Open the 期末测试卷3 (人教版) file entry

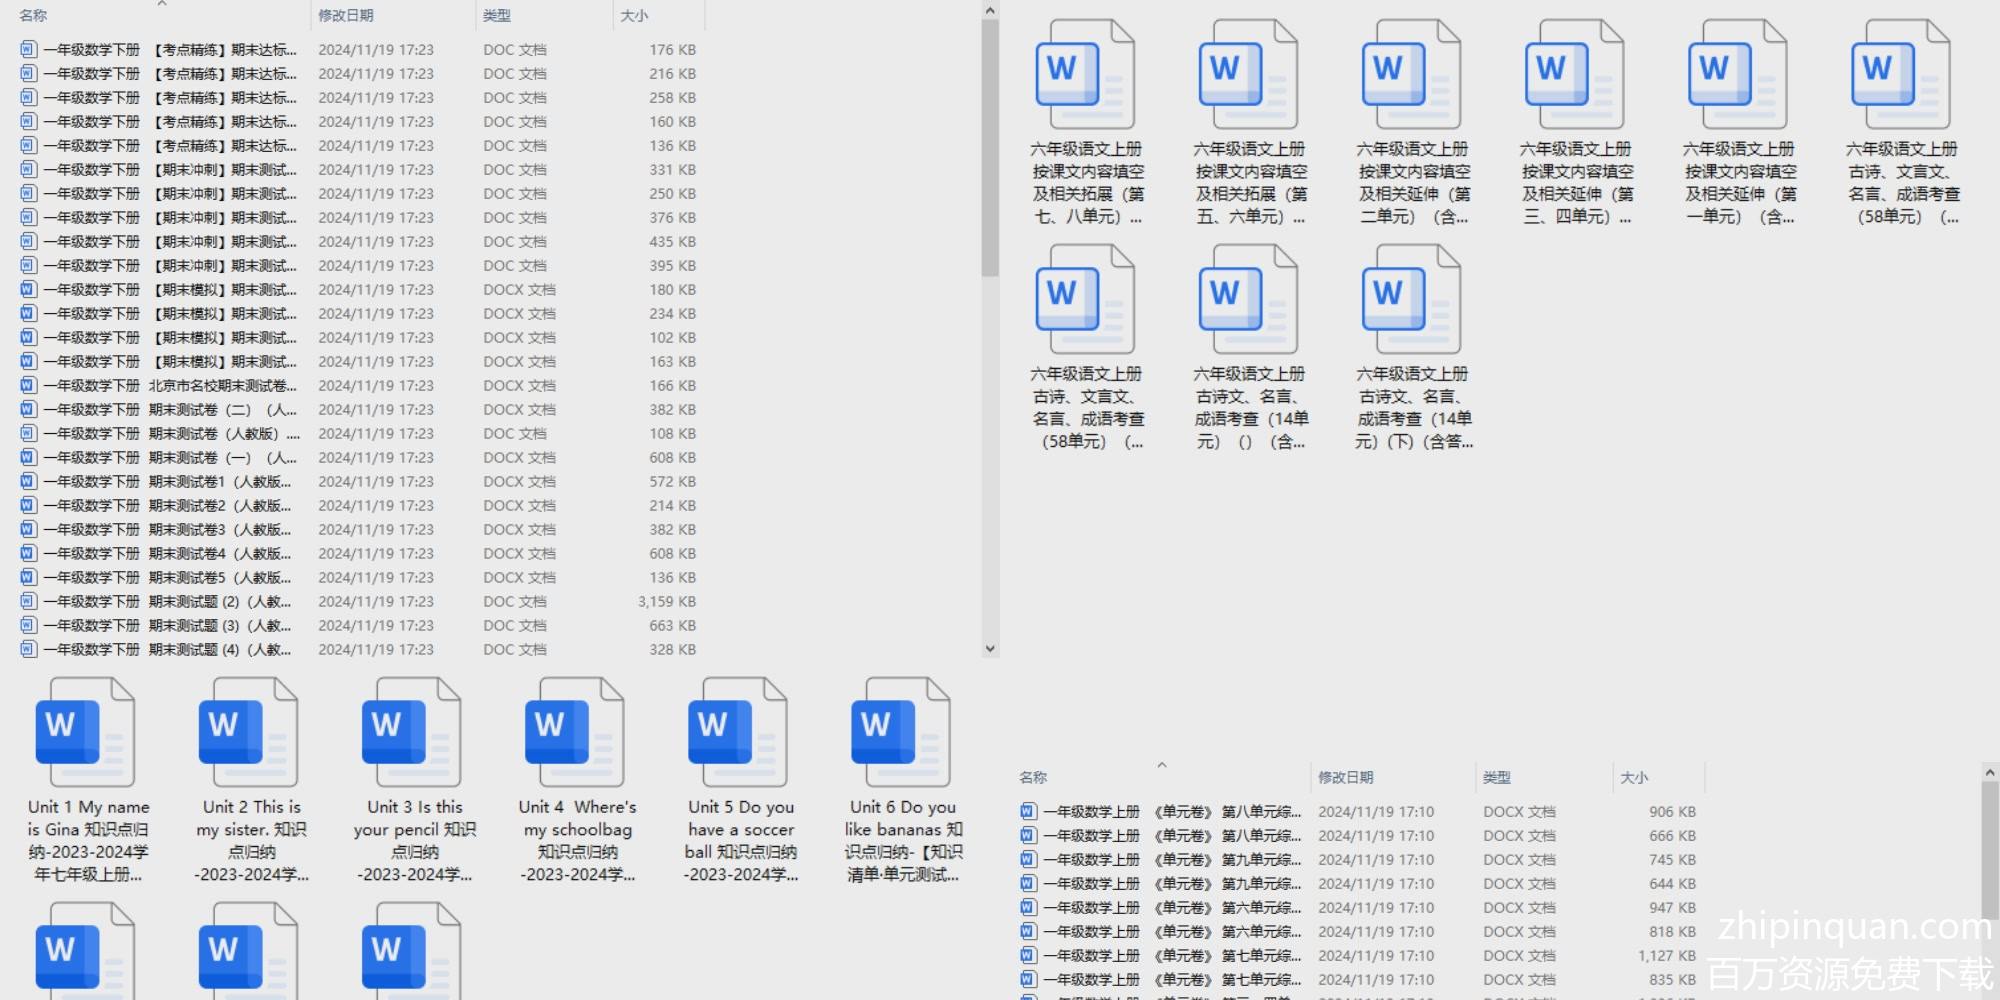tap(220, 530)
